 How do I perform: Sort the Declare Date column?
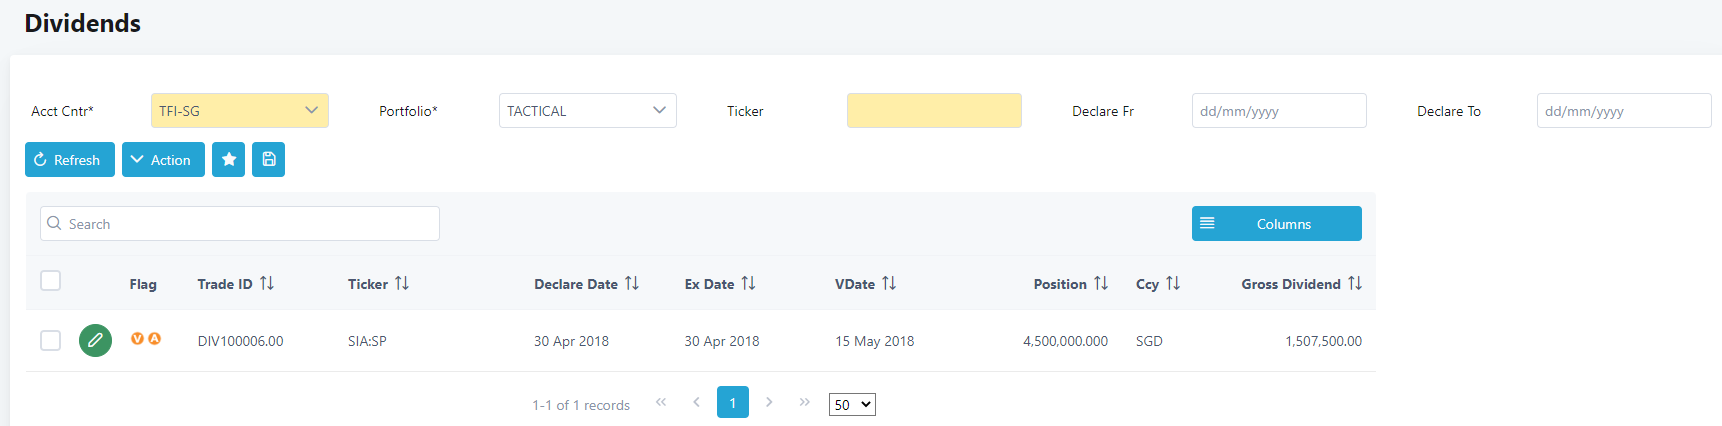pos(632,284)
